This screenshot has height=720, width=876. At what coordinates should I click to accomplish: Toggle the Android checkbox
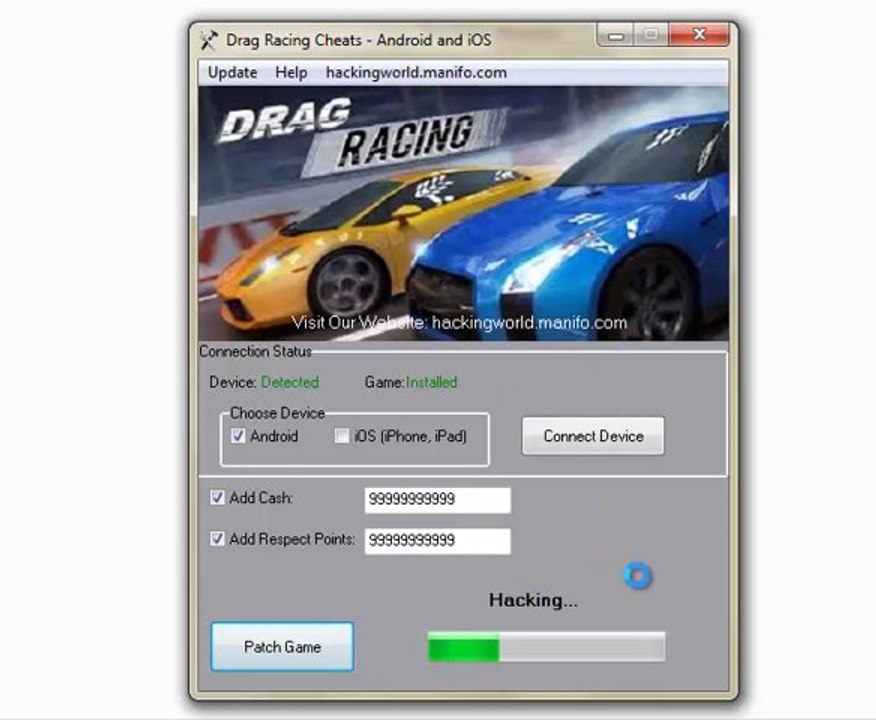point(239,436)
